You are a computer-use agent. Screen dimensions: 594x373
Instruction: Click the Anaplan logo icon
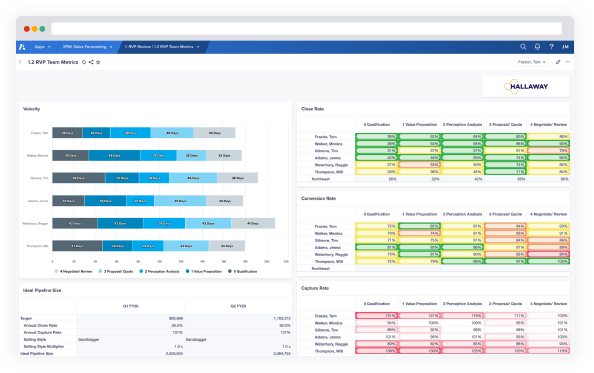(22, 47)
